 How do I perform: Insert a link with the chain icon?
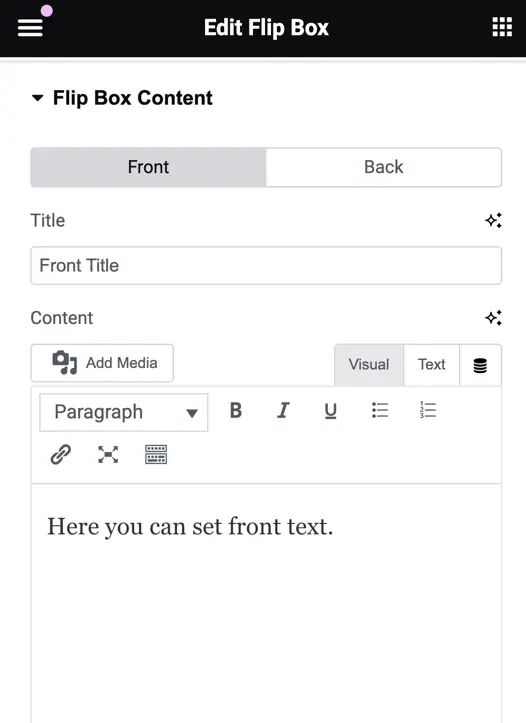(60, 454)
